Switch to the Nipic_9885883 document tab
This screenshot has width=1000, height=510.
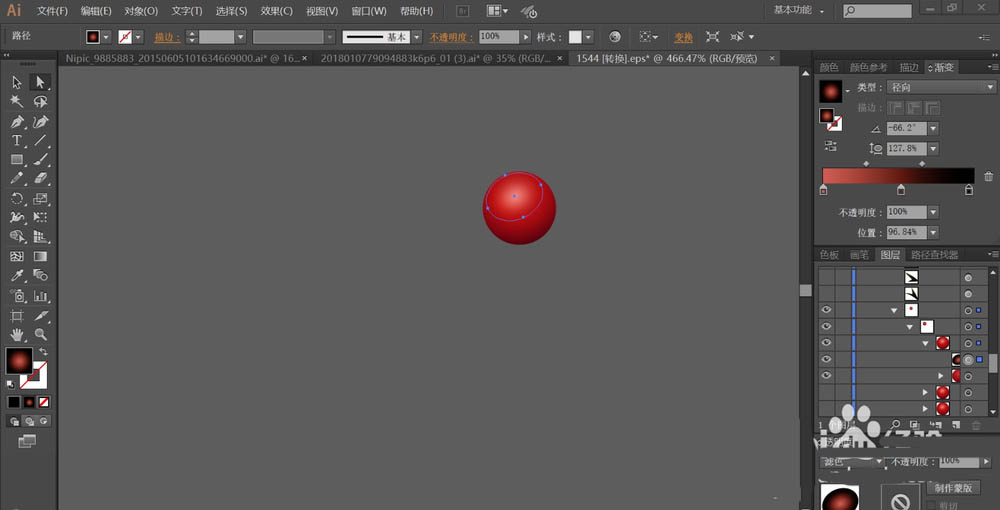182,59
